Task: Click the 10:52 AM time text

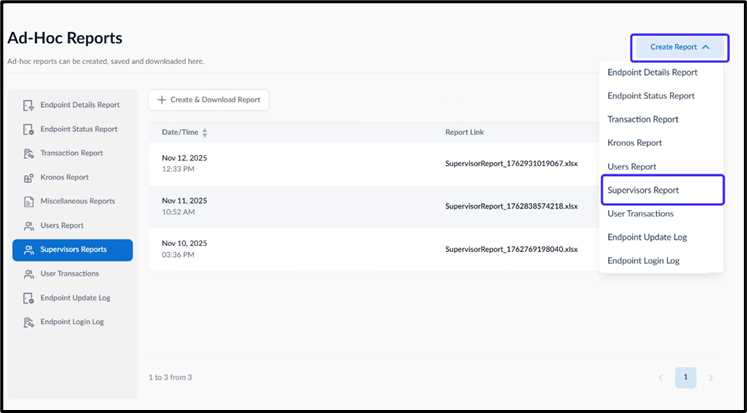Action: (178, 212)
